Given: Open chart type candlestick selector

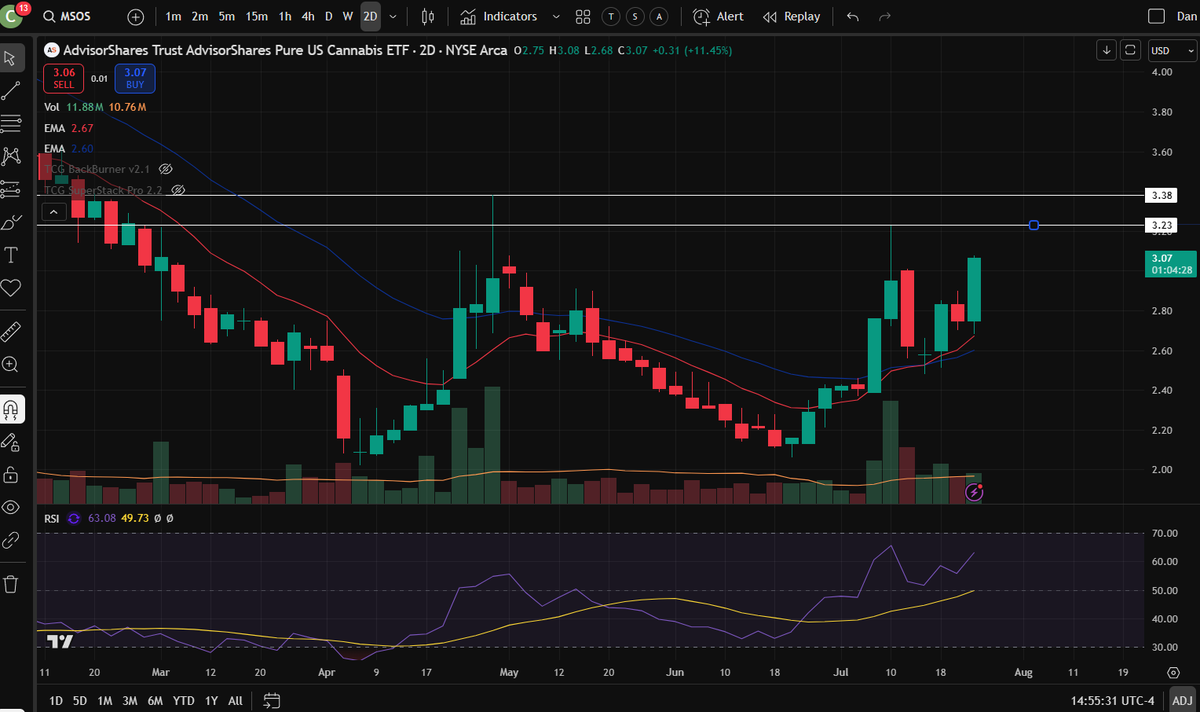Looking at the screenshot, I should 429,16.
